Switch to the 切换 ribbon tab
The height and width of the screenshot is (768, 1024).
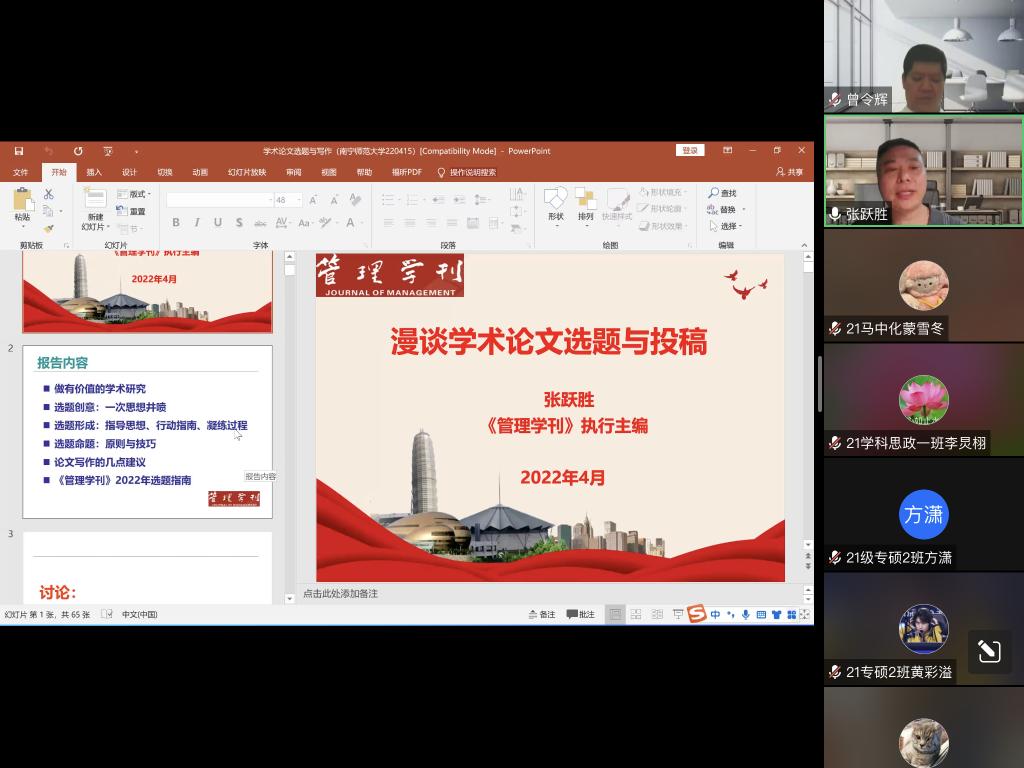coord(165,172)
